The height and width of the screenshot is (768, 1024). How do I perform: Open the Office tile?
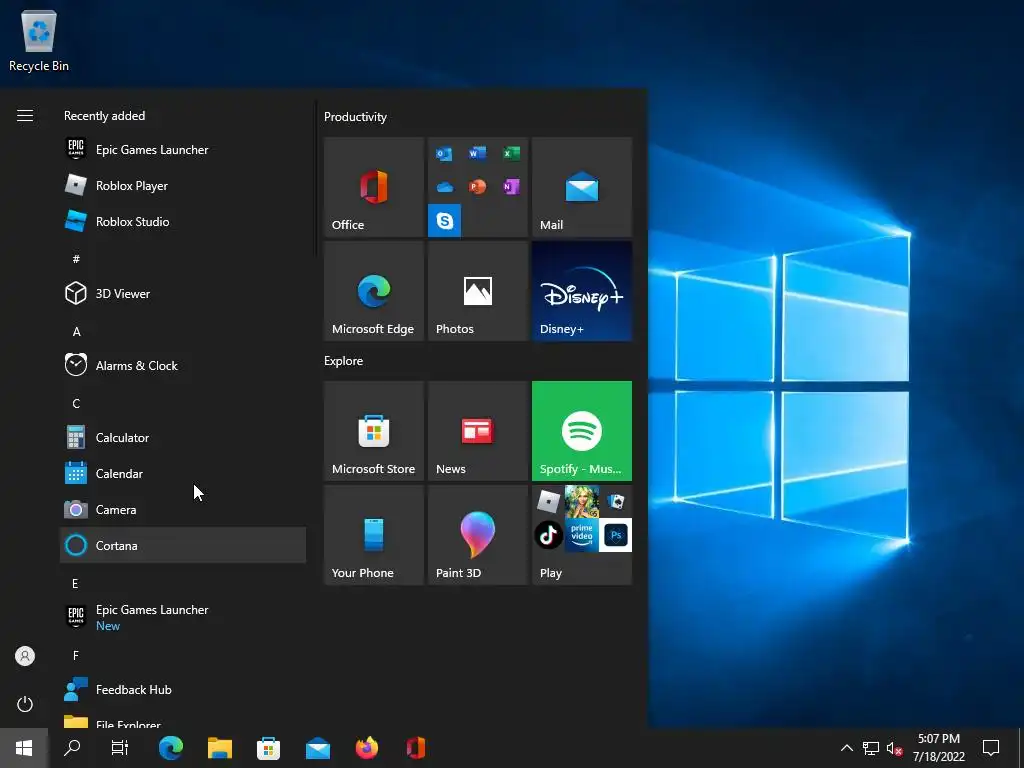coord(374,187)
